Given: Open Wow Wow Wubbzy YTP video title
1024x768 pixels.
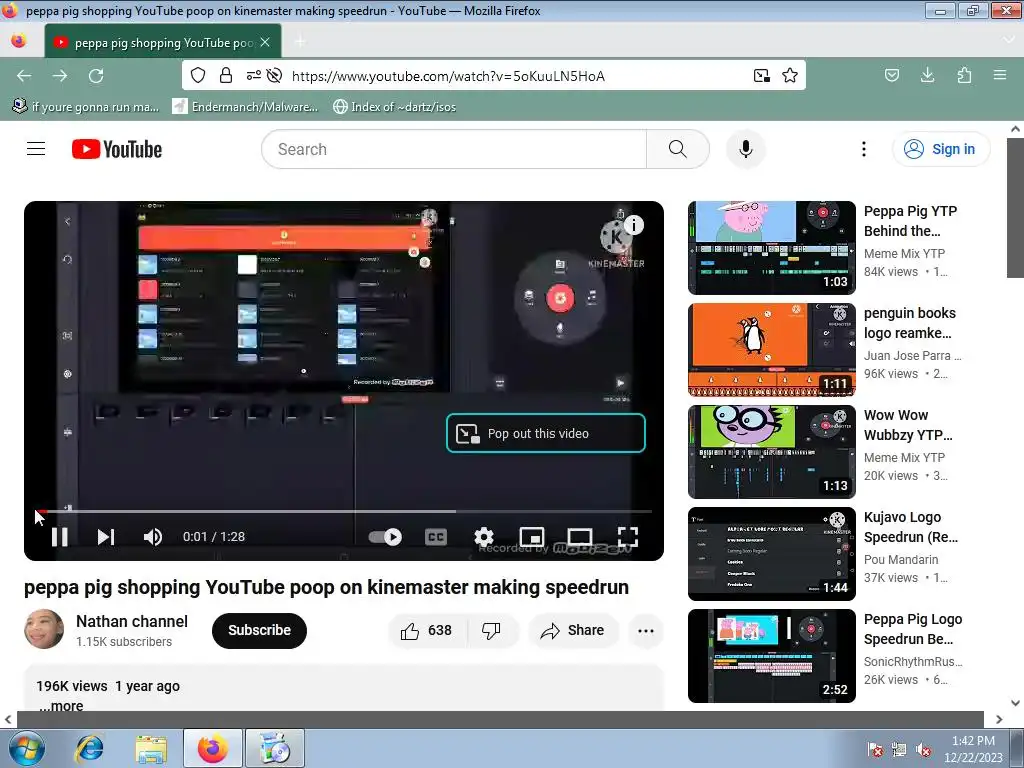Looking at the screenshot, I should 908,425.
